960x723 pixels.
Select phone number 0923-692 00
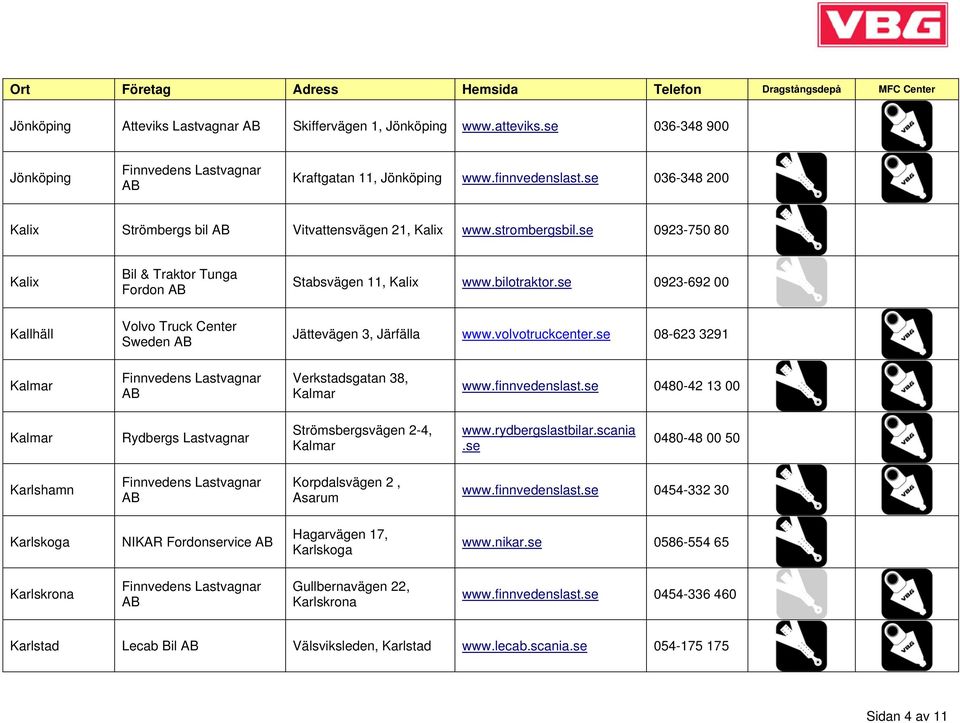pos(691,282)
